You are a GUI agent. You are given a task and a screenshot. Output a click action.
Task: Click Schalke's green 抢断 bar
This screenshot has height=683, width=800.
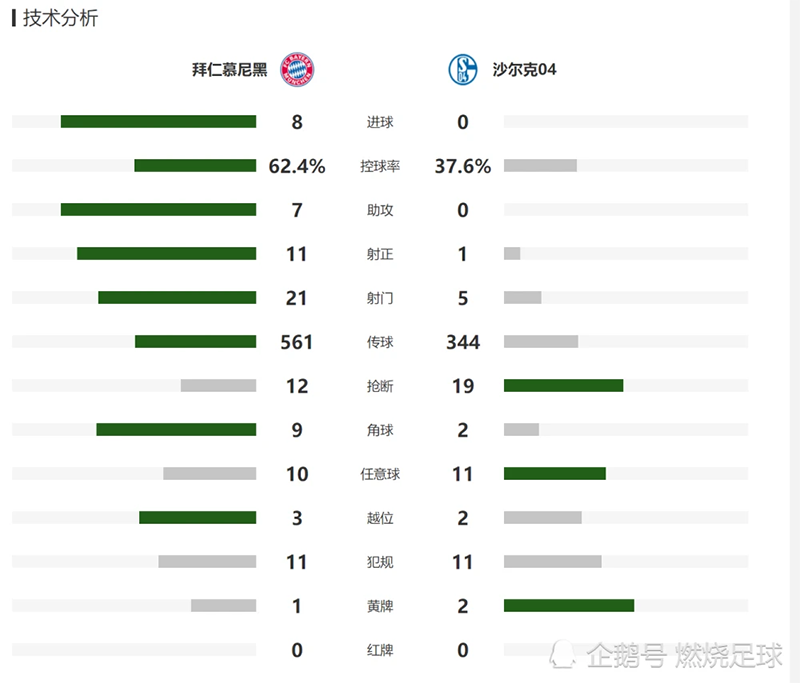pyautogui.click(x=563, y=386)
